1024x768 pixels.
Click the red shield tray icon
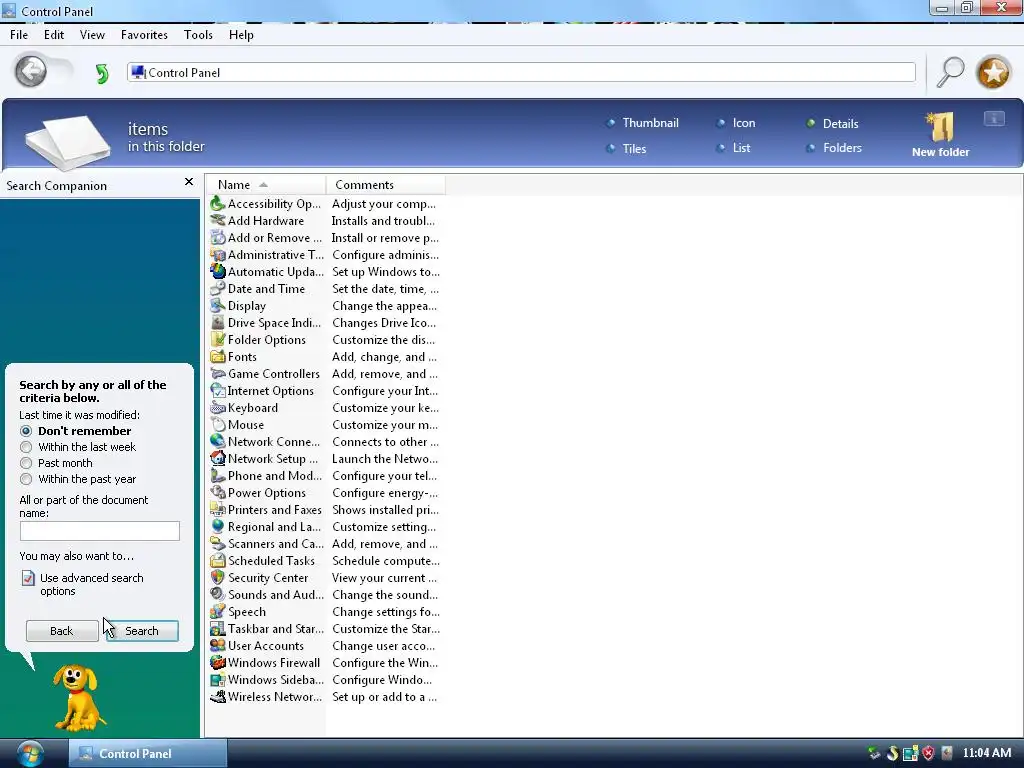pyautogui.click(x=928, y=754)
